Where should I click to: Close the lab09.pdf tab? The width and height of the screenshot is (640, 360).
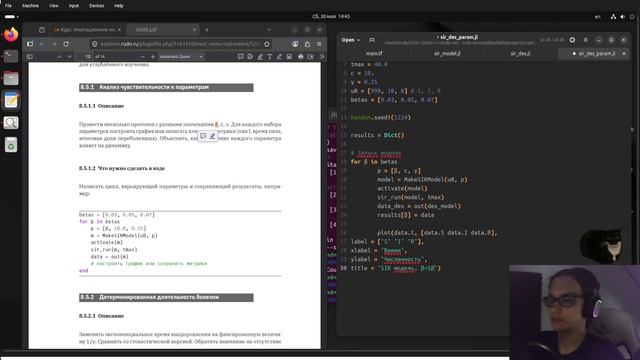pyautogui.click(x=194, y=30)
